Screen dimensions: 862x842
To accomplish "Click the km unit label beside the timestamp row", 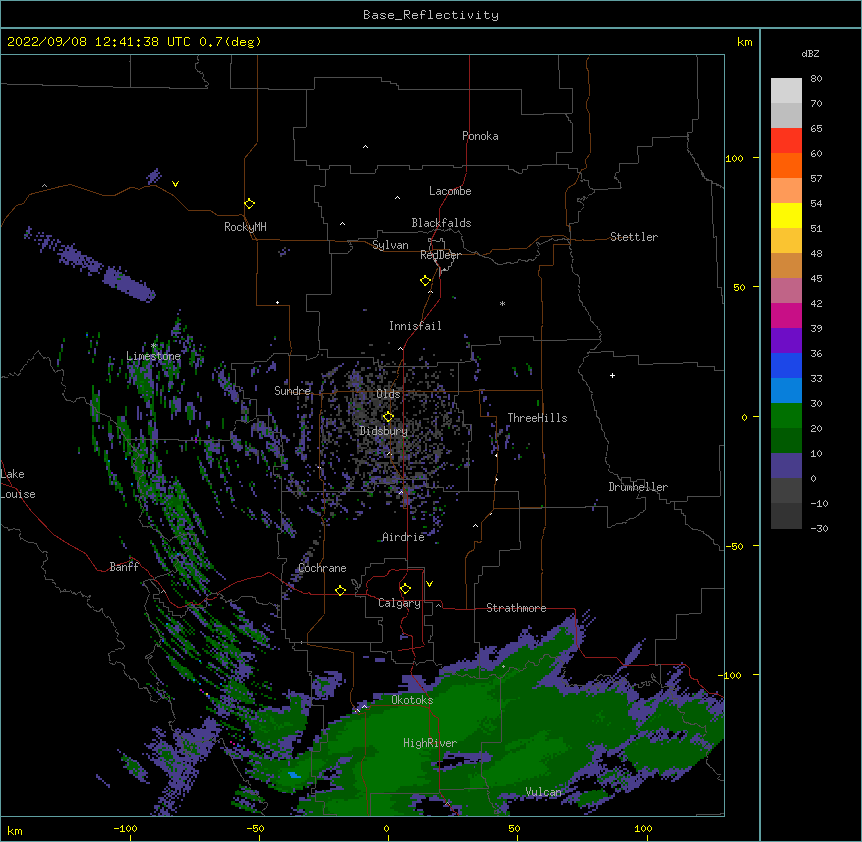I will [x=744, y=42].
